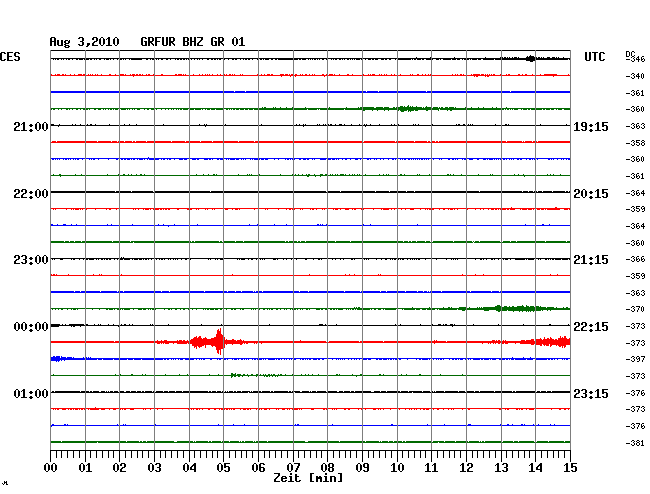This screenshot has width=650, height=494.
Task: Click the DC offset value '-358'
Action: (x=635, y=143)
